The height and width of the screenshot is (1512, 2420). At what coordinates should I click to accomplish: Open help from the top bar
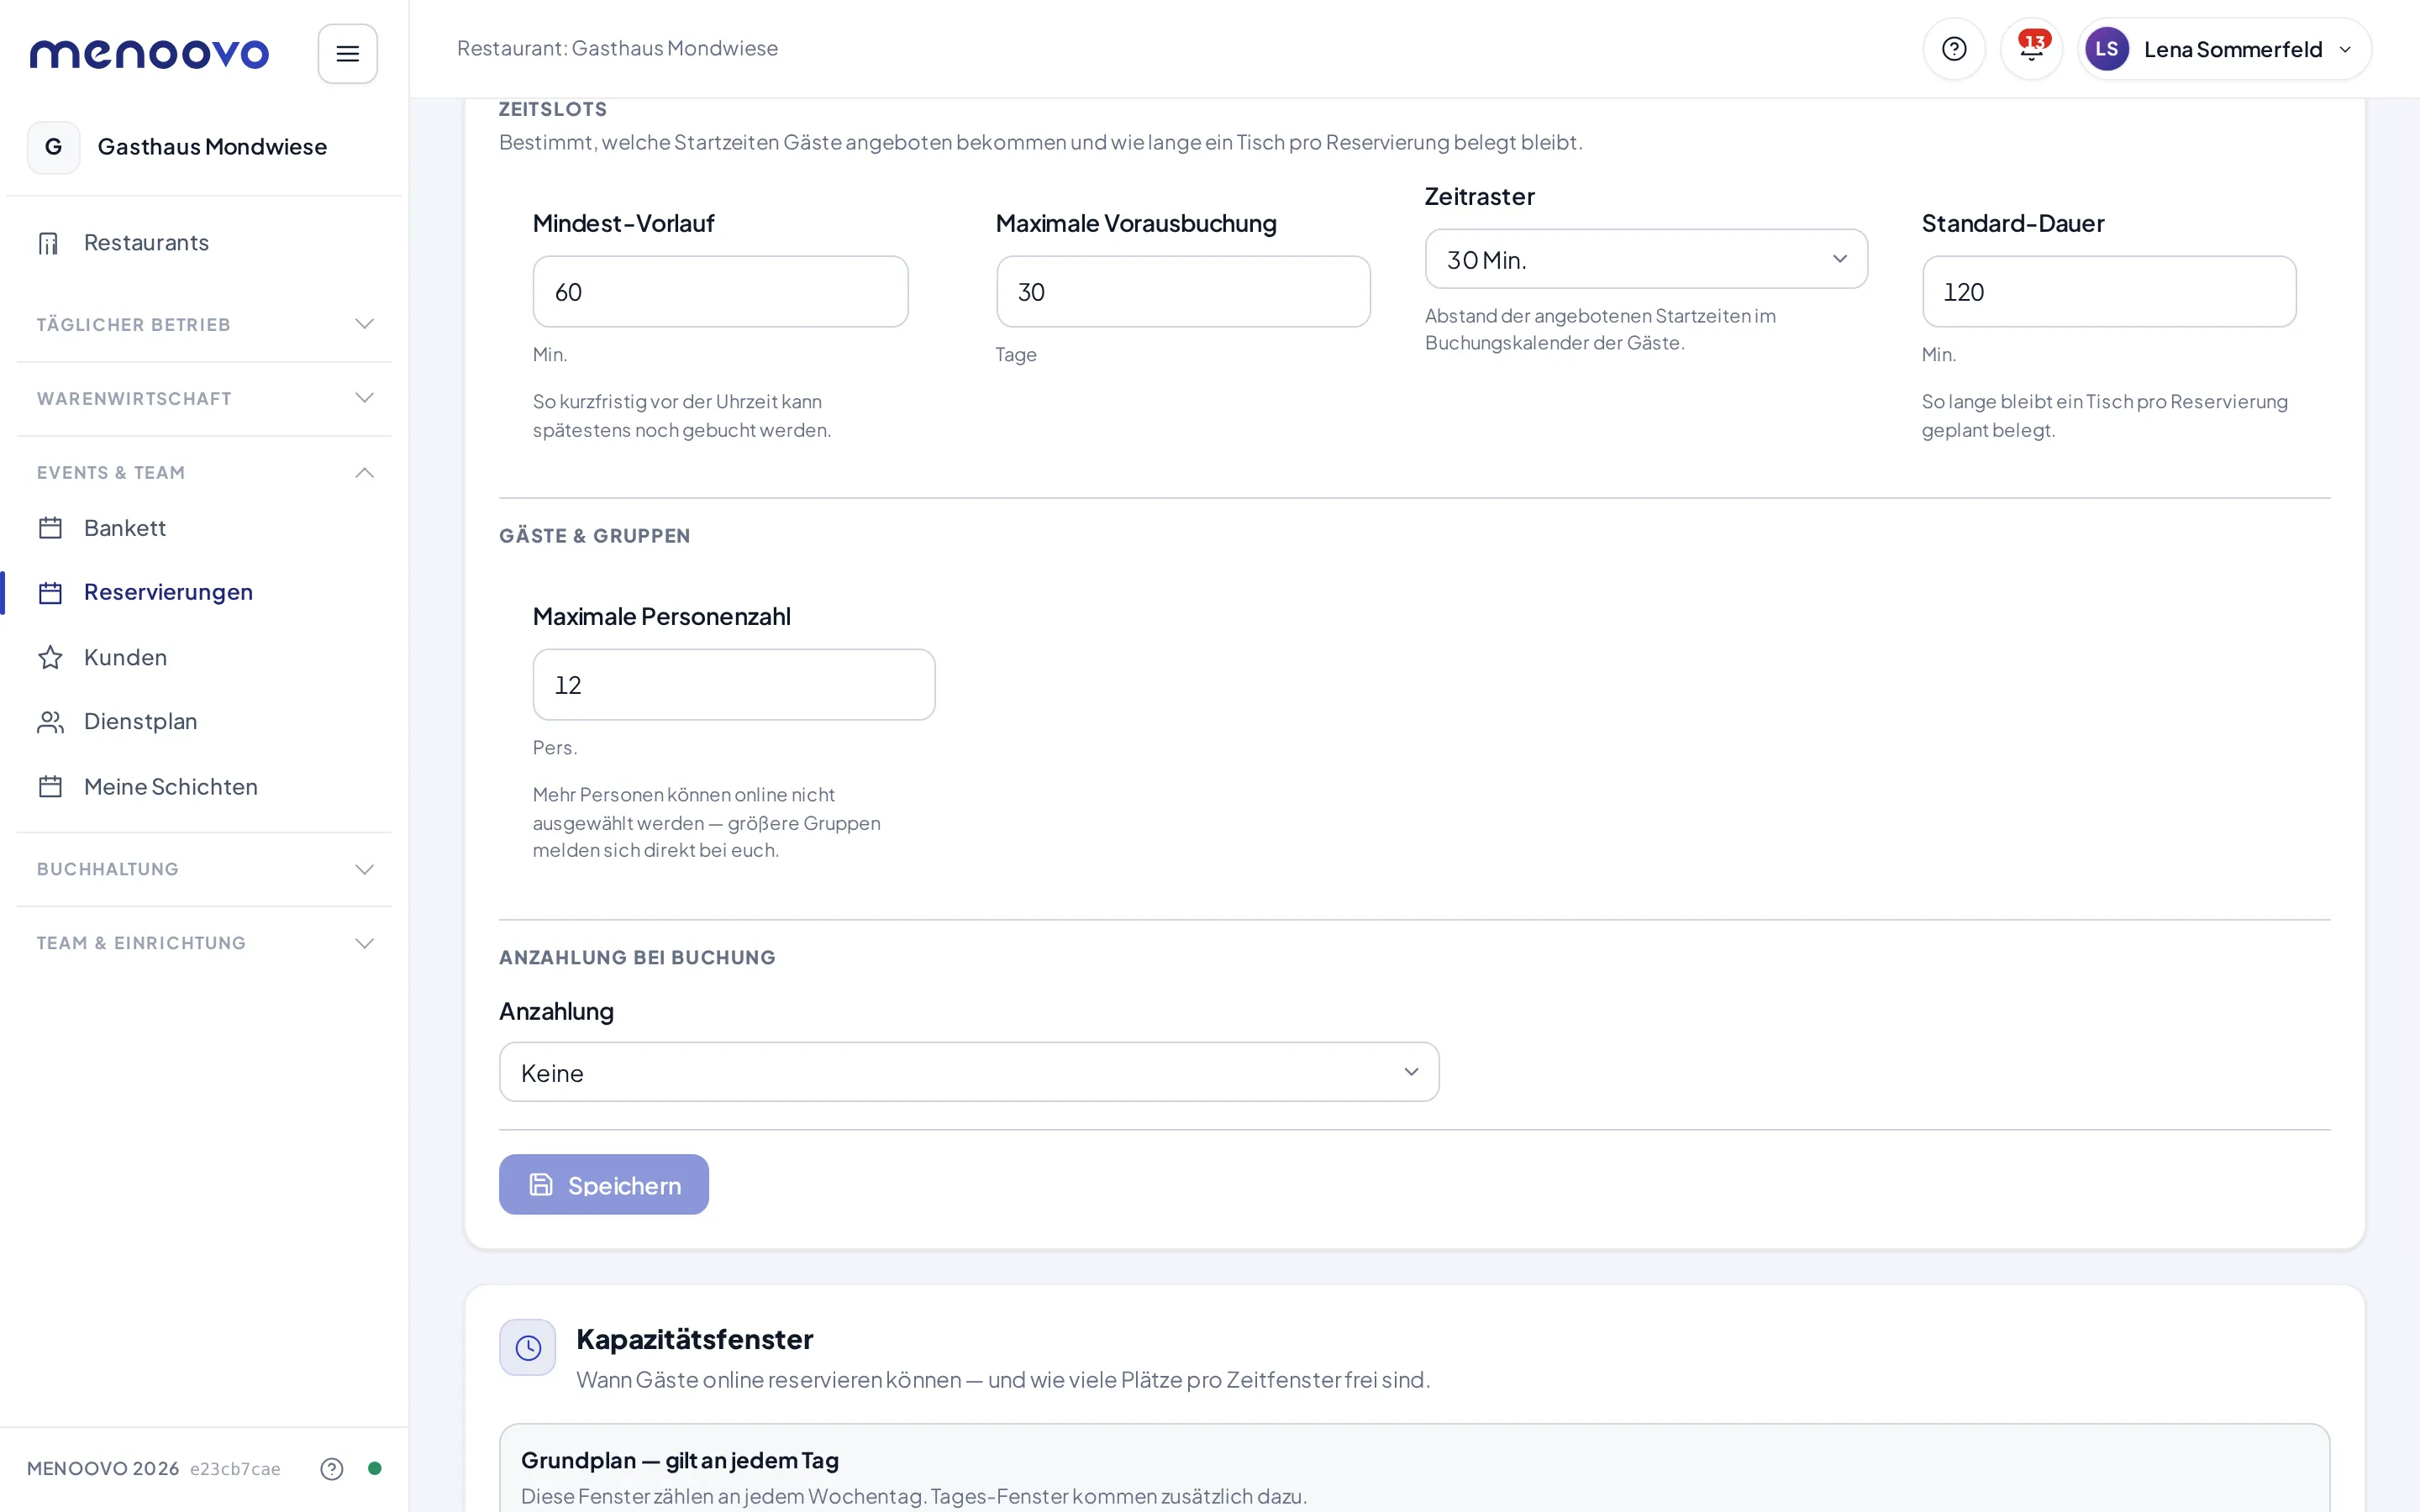pyautogui.click(x=1953, y=49)
